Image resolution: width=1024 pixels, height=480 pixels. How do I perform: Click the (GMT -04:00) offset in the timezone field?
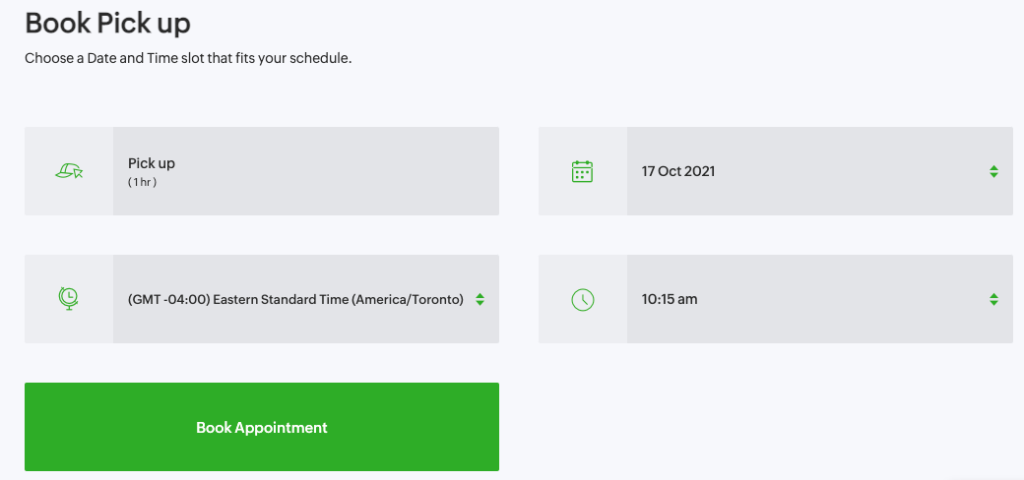tap(168, 300)
